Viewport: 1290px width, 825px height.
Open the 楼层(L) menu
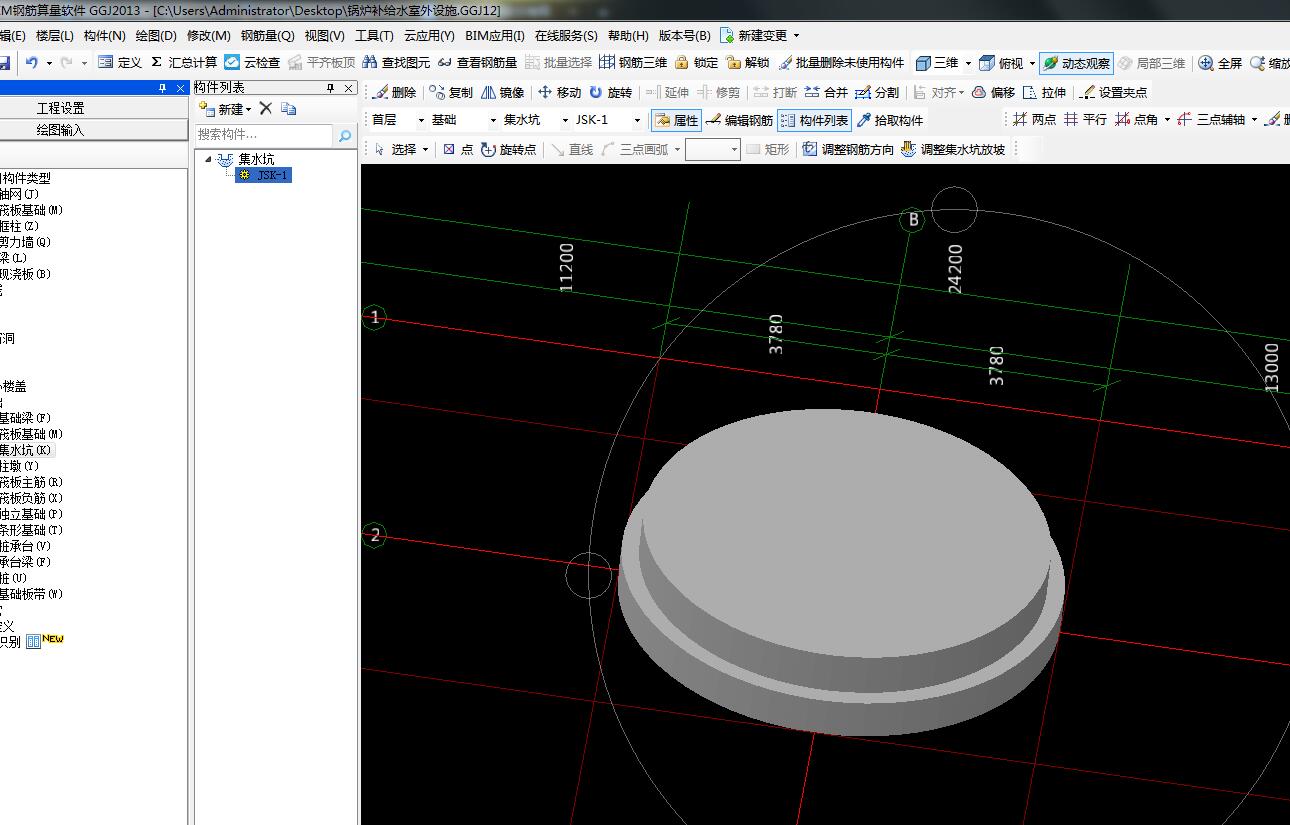click(55, 35)
